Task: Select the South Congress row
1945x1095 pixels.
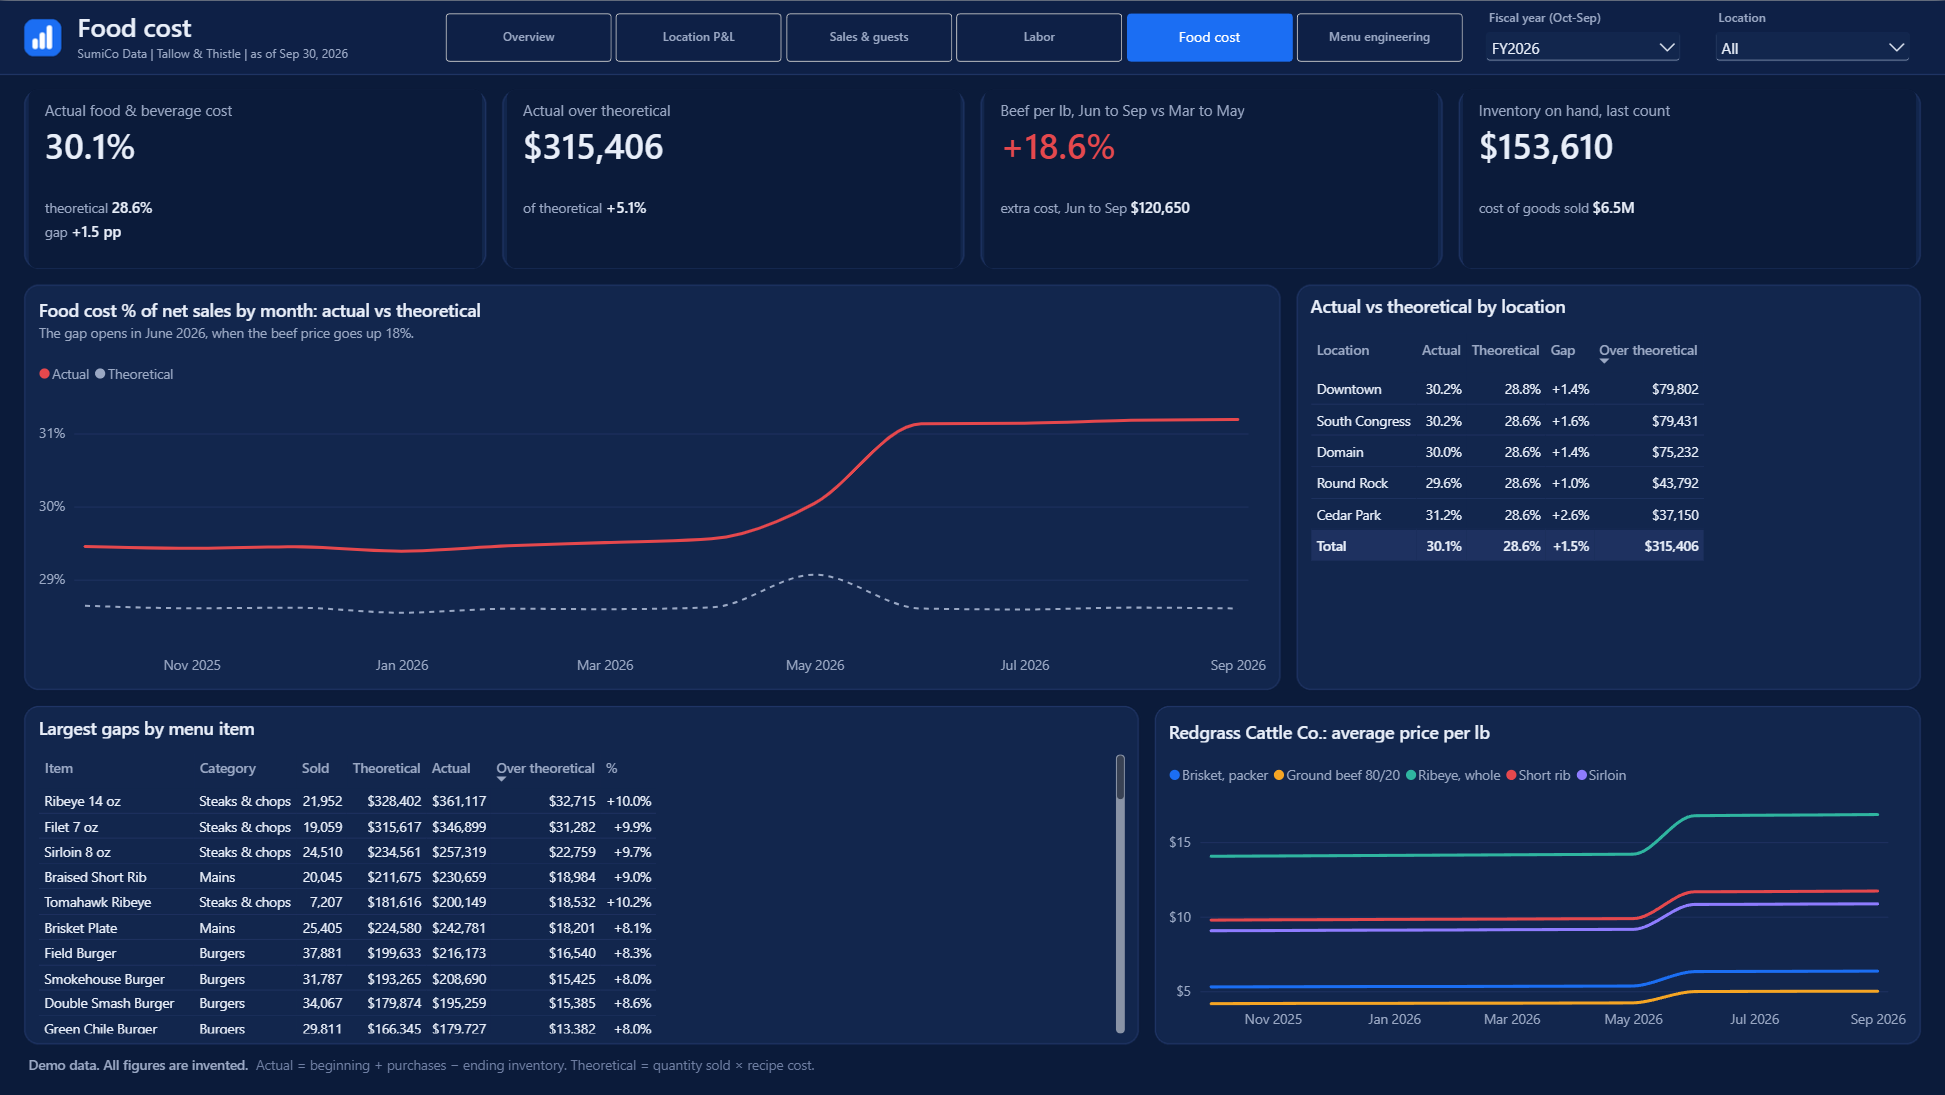Action: click(1507, 421)
